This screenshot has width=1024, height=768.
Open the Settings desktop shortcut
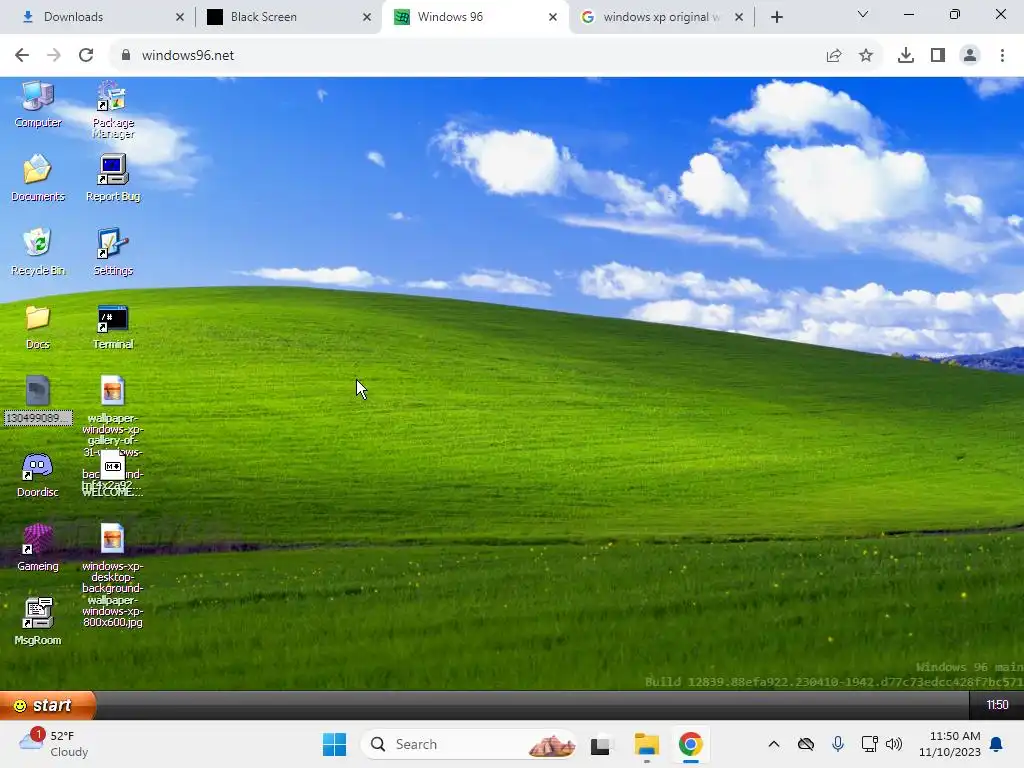(113, 252)
